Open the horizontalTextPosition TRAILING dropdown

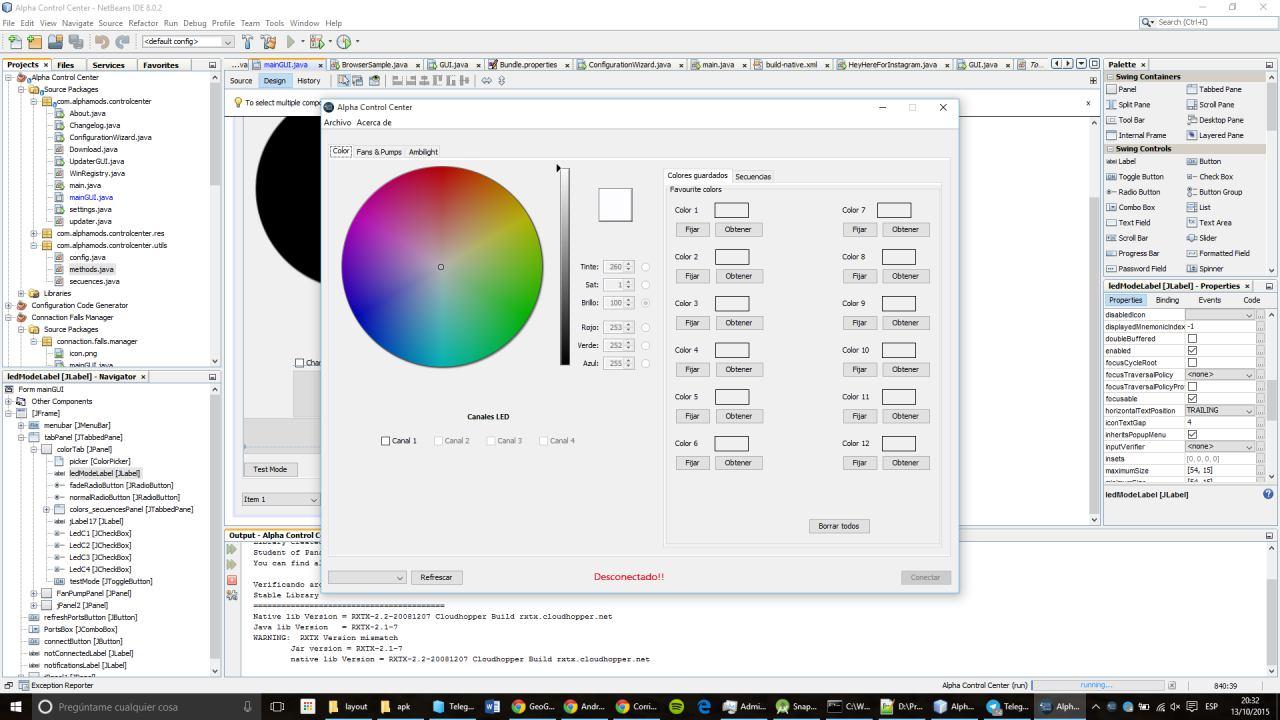(x=1220, y=411)
